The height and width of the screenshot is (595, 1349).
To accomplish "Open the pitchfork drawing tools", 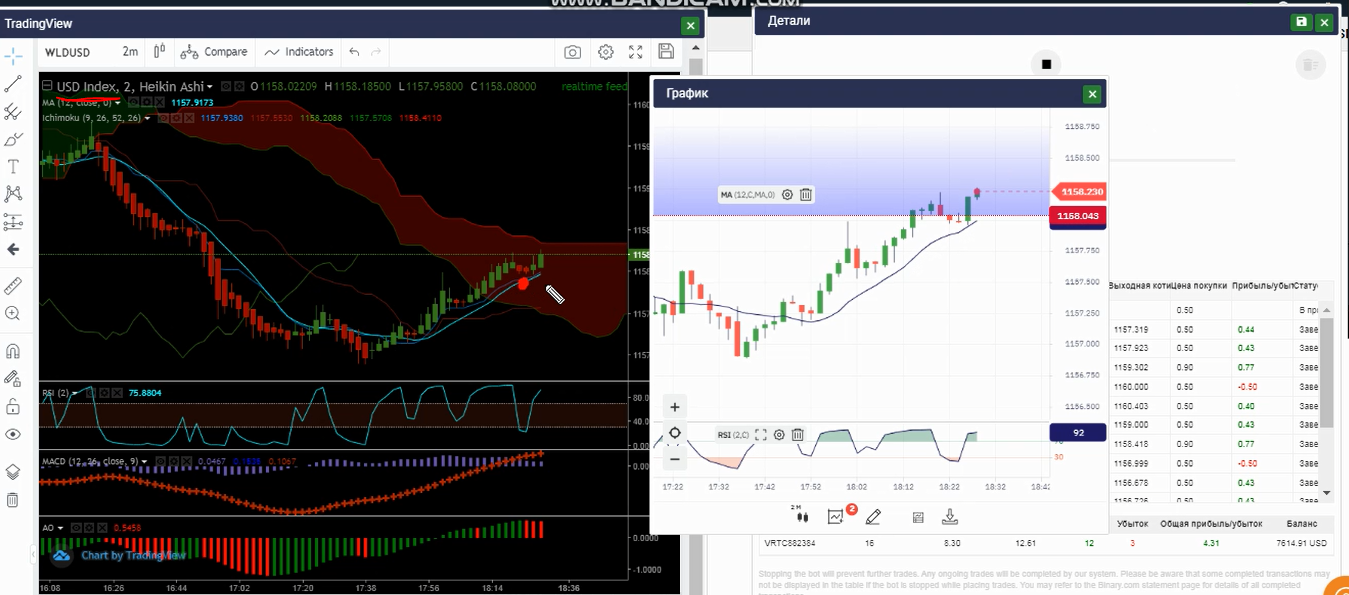I will tap(13, 112).
